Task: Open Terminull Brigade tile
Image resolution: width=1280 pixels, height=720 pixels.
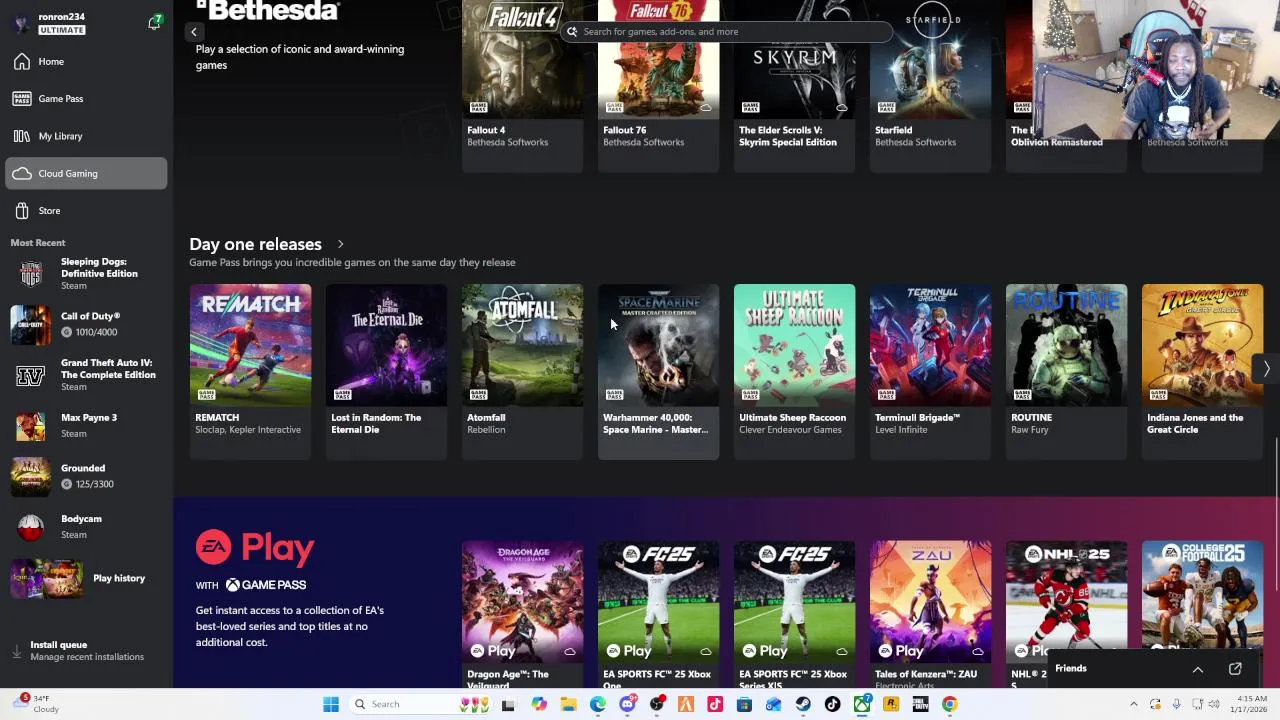Action: pyautogui.click(x=930, y=371)
